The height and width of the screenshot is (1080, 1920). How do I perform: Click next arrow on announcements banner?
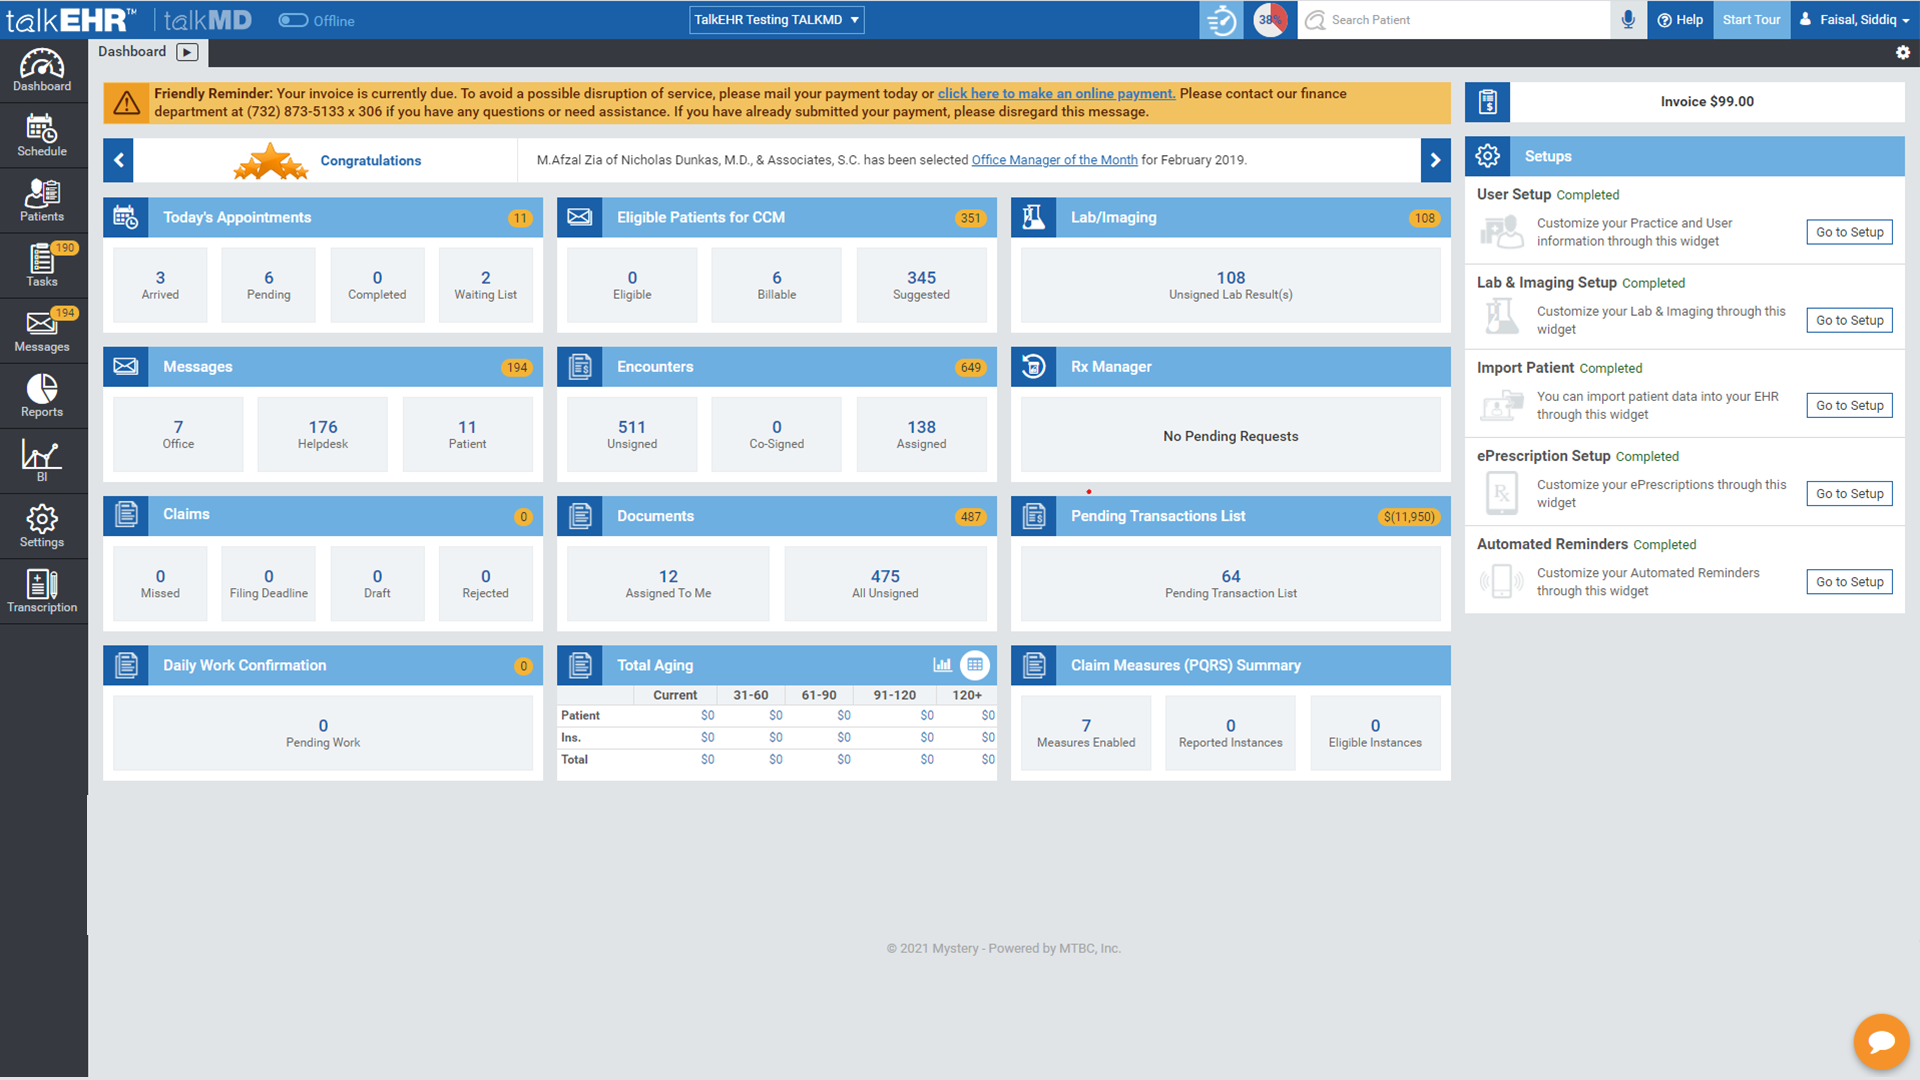[x=1435, y=160]
